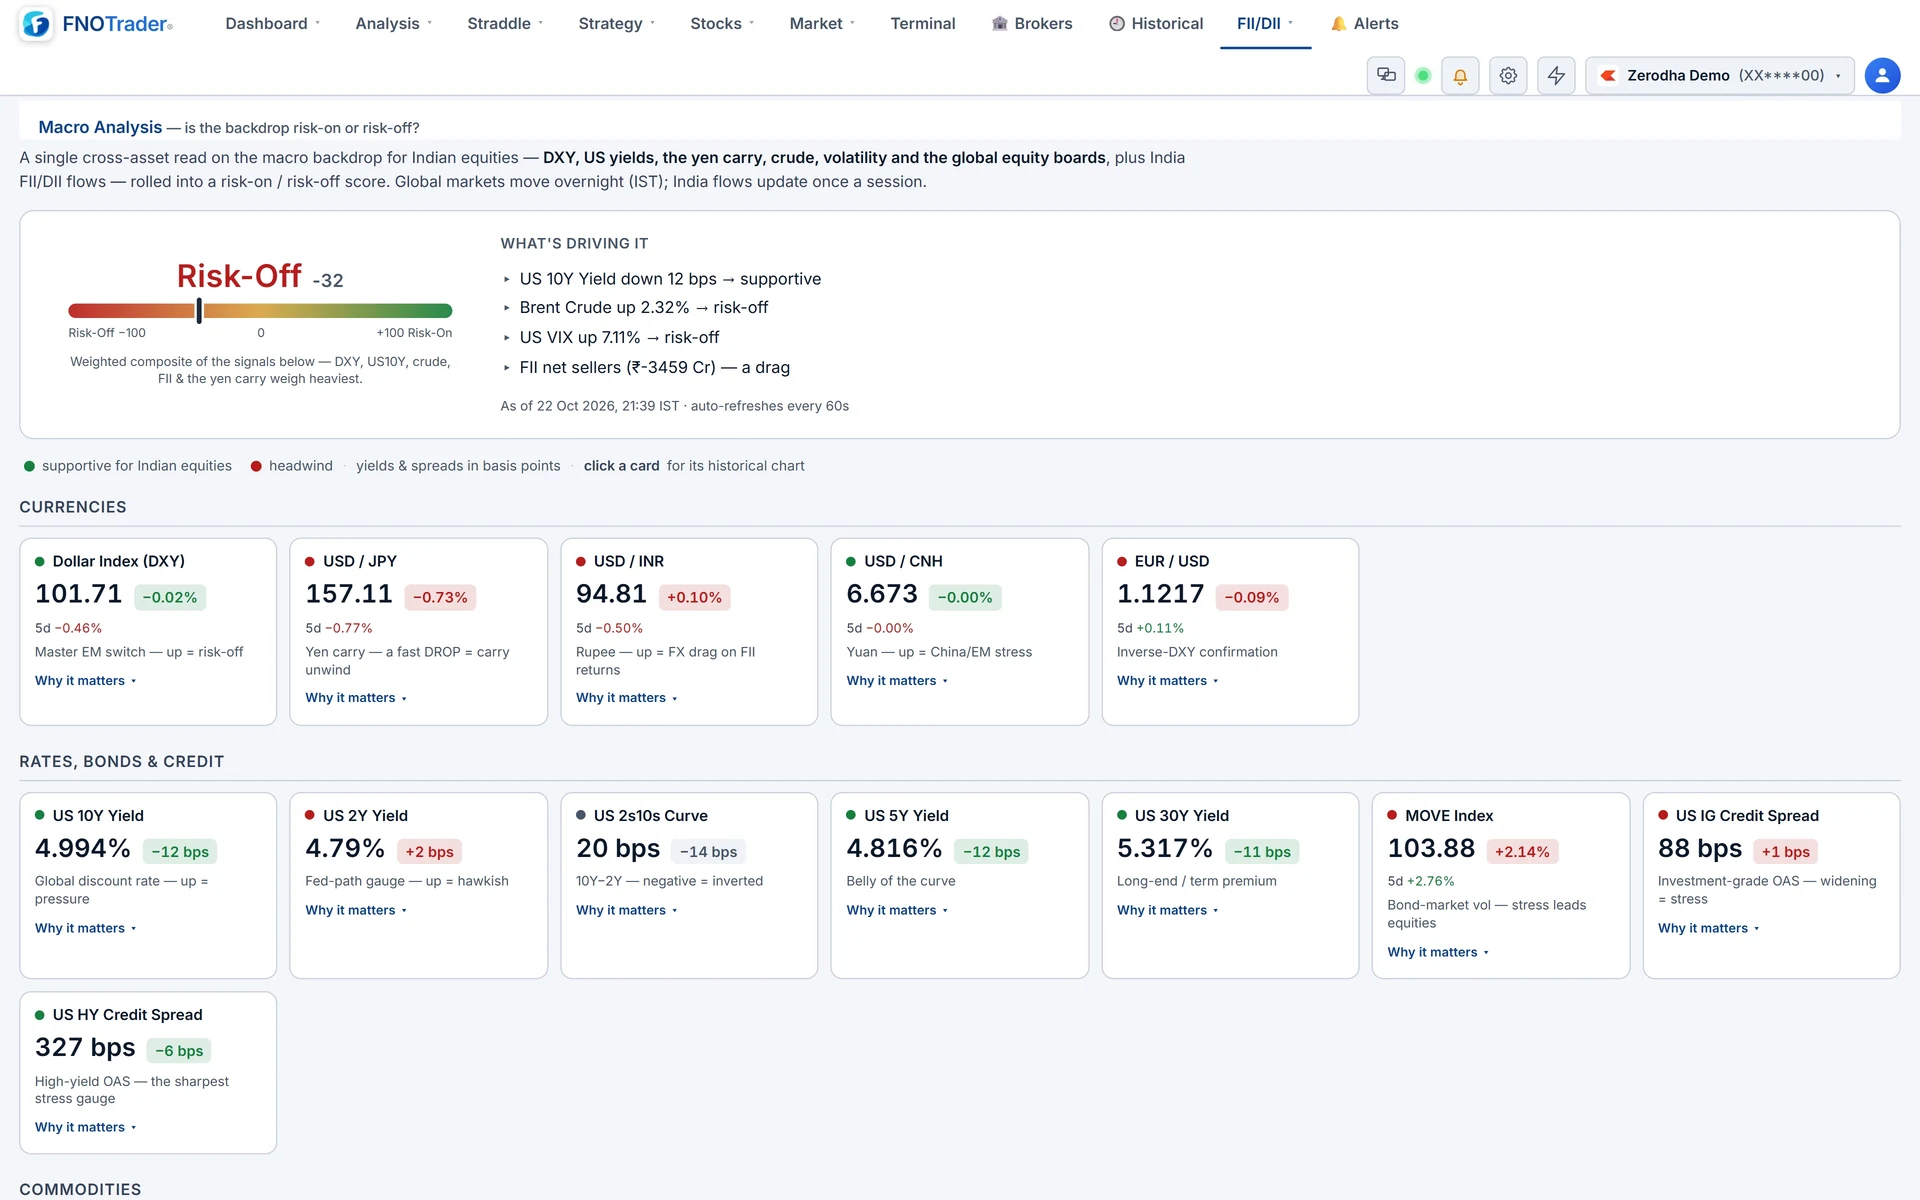The width and height of the screenshot is (1920, 1200).
Task: Open the Dollar Index (DXY) card title
Action: 118,562
